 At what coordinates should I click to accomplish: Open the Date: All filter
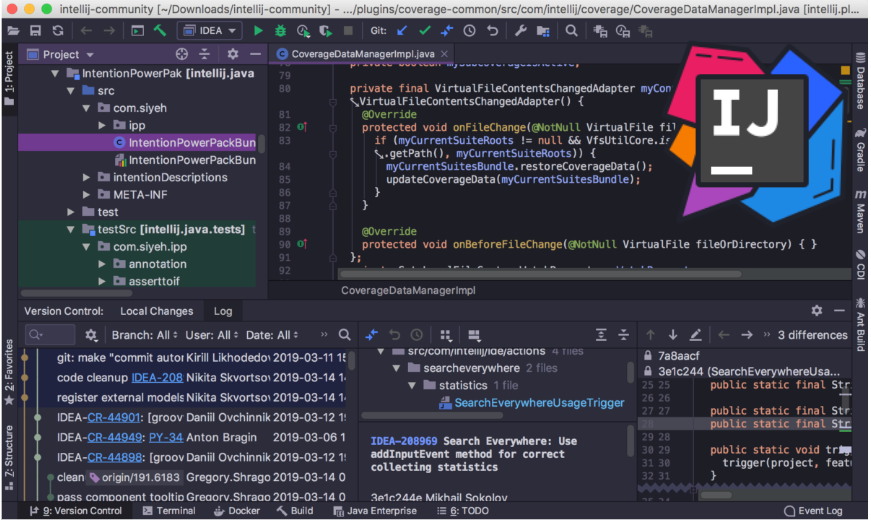tap(272, 335)
